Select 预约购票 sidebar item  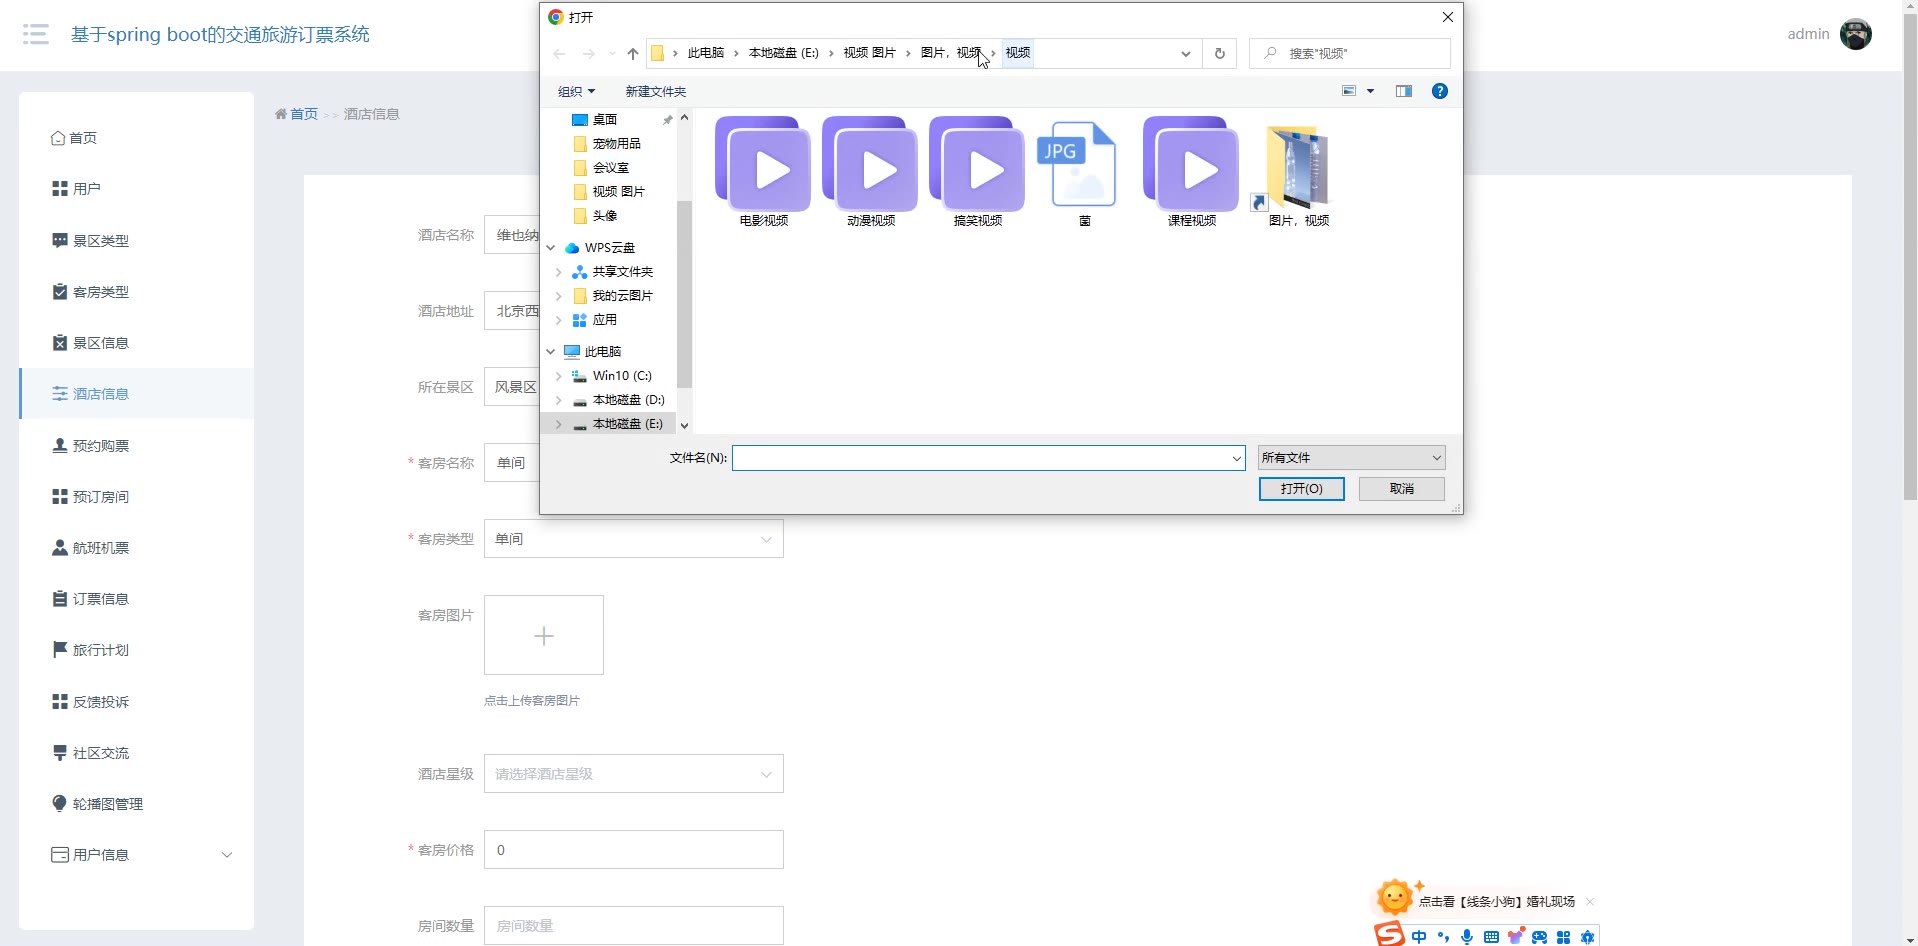tap(136, 446)
